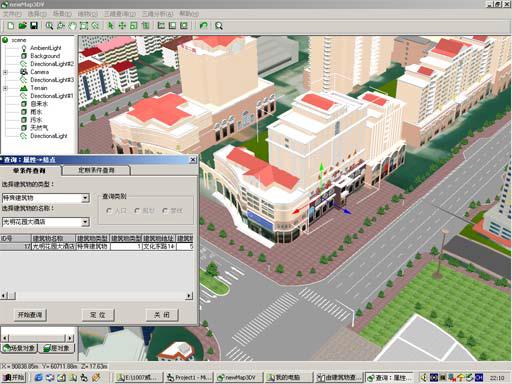Viewport: 512px width, 384px height.
Task: Click the New file toolbar icon
Action: tap(11, 26)
